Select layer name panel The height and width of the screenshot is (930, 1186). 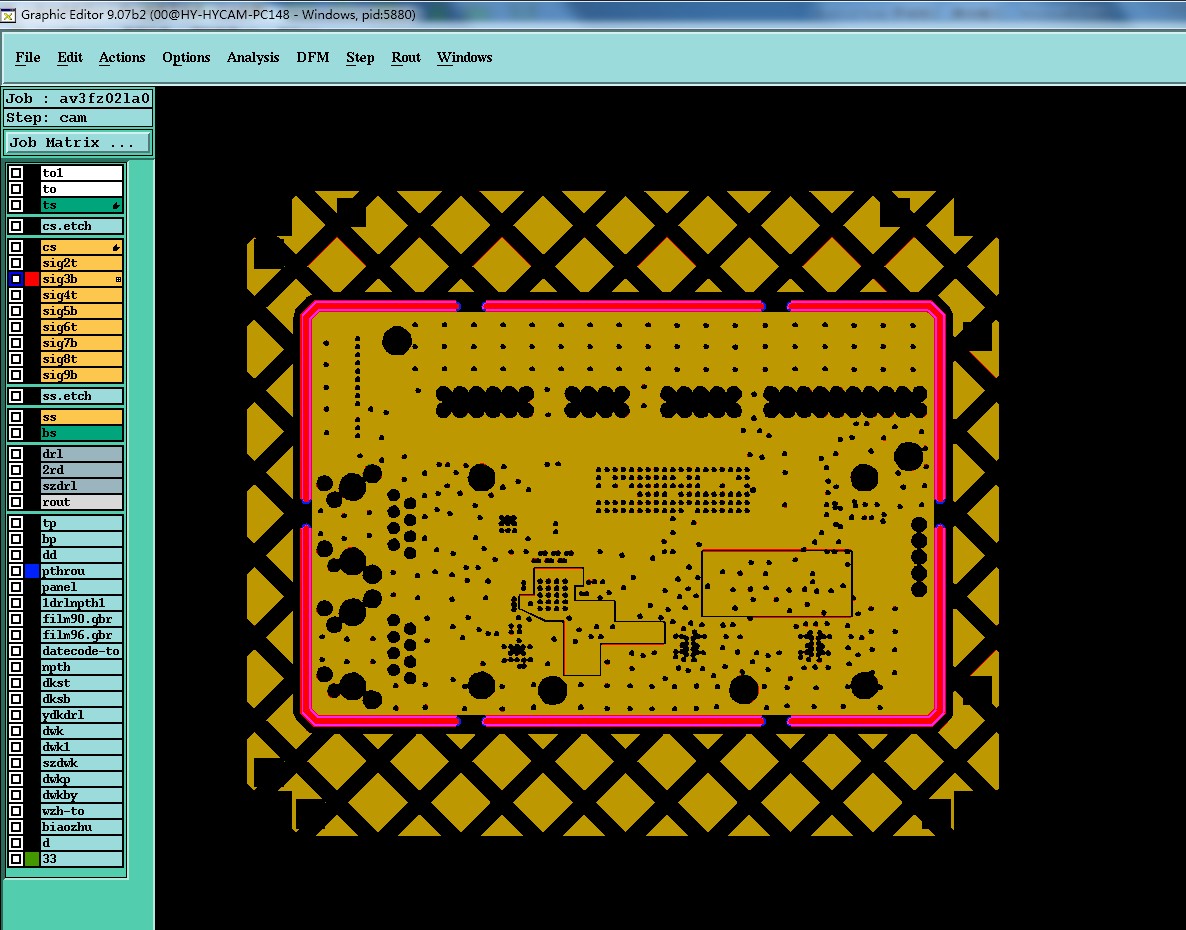coord(82,587)
